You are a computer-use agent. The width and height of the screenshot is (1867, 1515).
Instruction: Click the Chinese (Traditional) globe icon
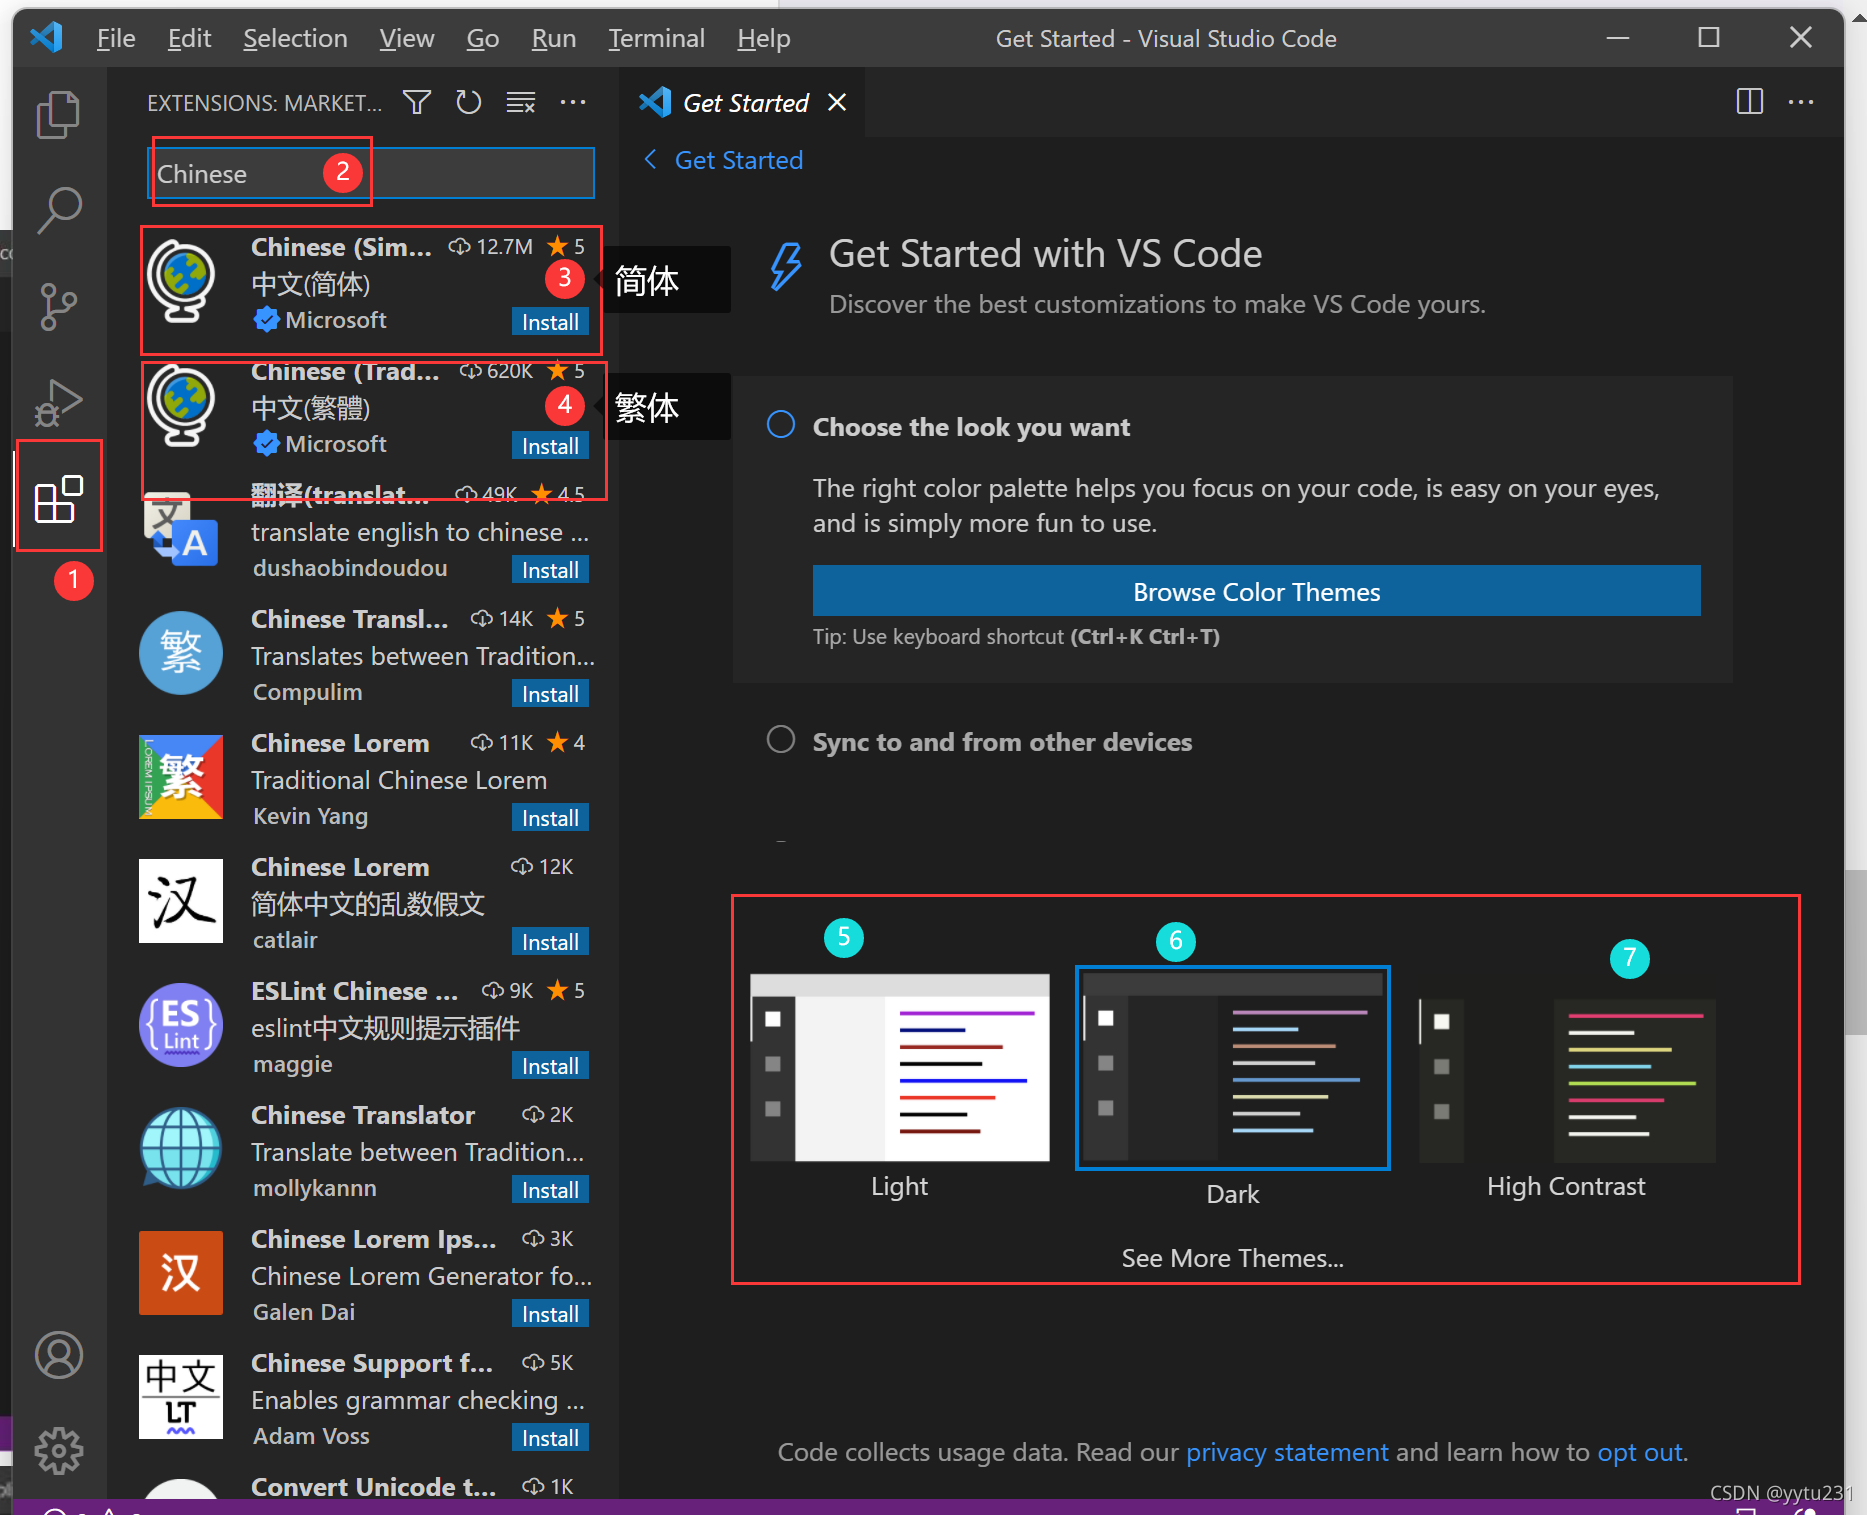coord(181,406)
